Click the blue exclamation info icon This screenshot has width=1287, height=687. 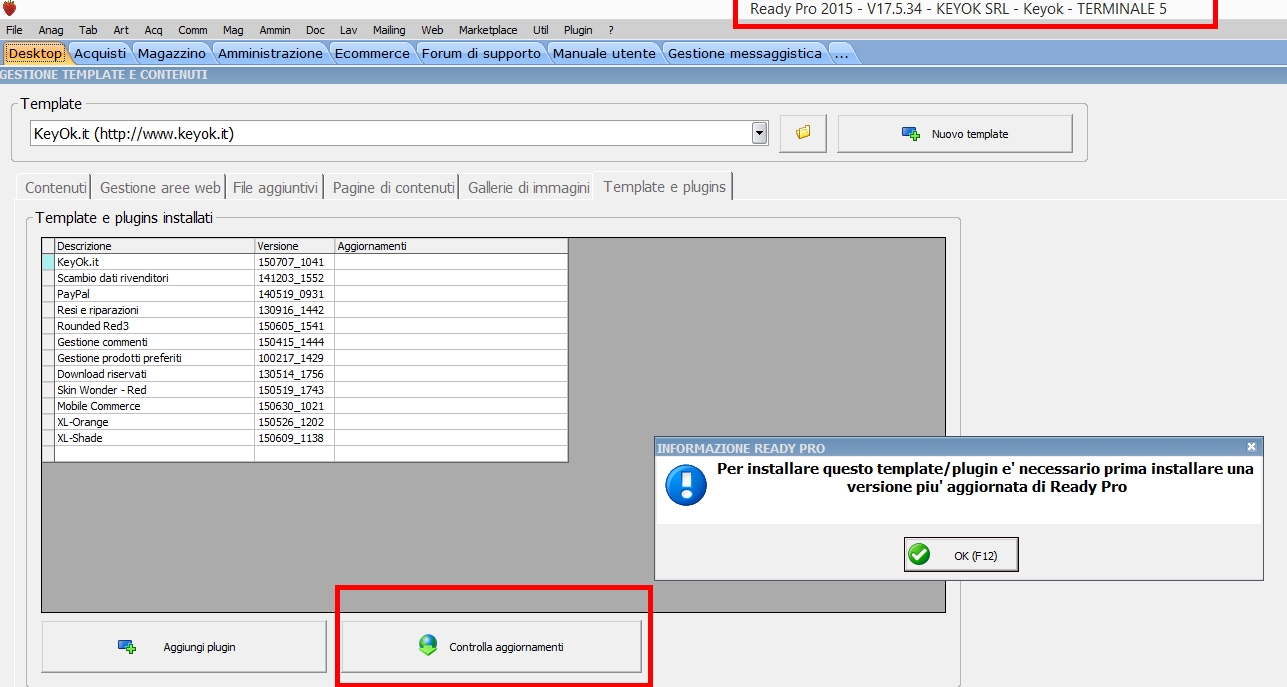pos(686,485)
